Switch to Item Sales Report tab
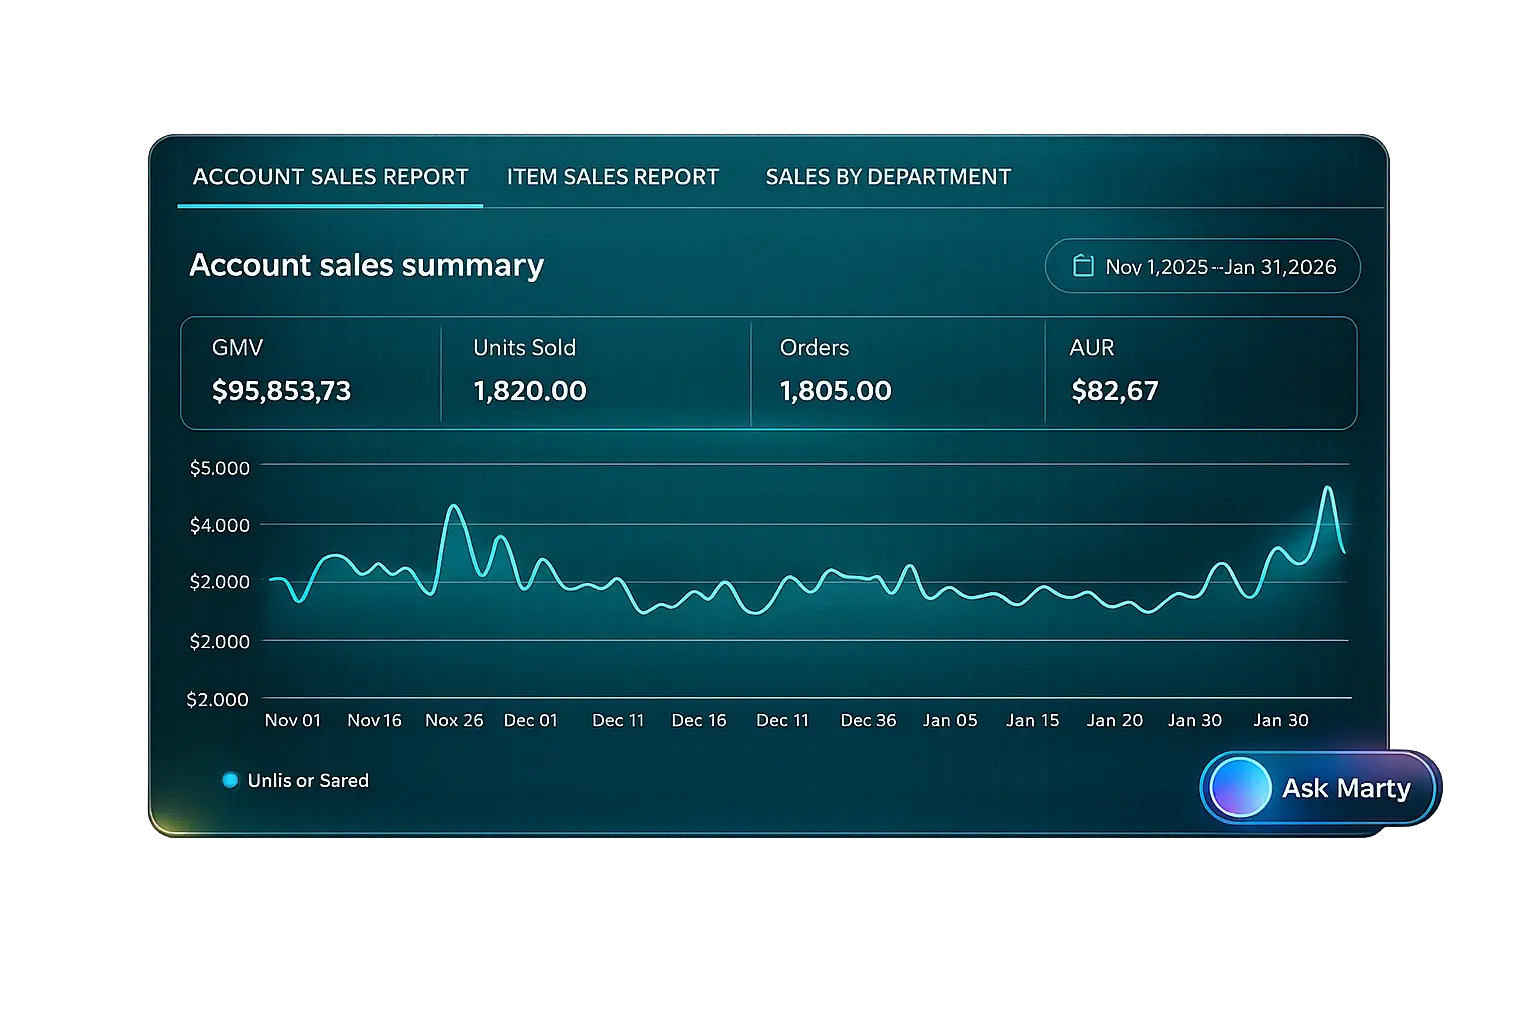The width and height of the screenshot is (1536, 1024). click(x=612, y=177)
